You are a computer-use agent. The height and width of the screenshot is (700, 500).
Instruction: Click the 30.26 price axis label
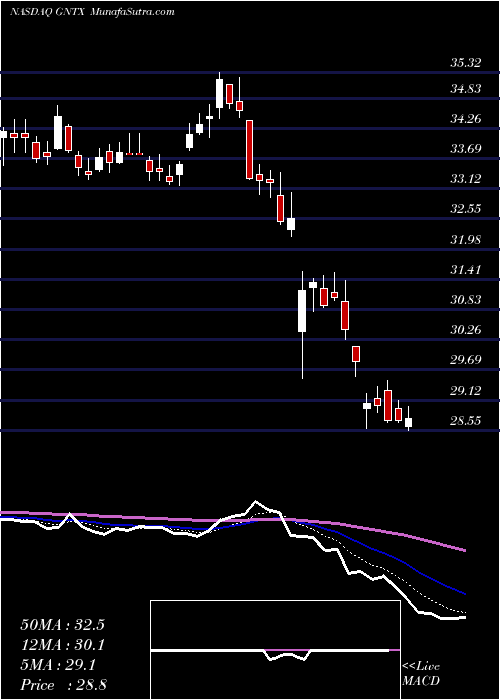465,329
